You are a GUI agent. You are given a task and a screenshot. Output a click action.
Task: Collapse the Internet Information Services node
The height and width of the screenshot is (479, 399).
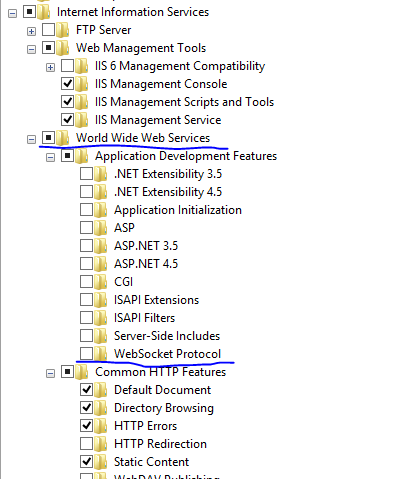click(12, 14)
